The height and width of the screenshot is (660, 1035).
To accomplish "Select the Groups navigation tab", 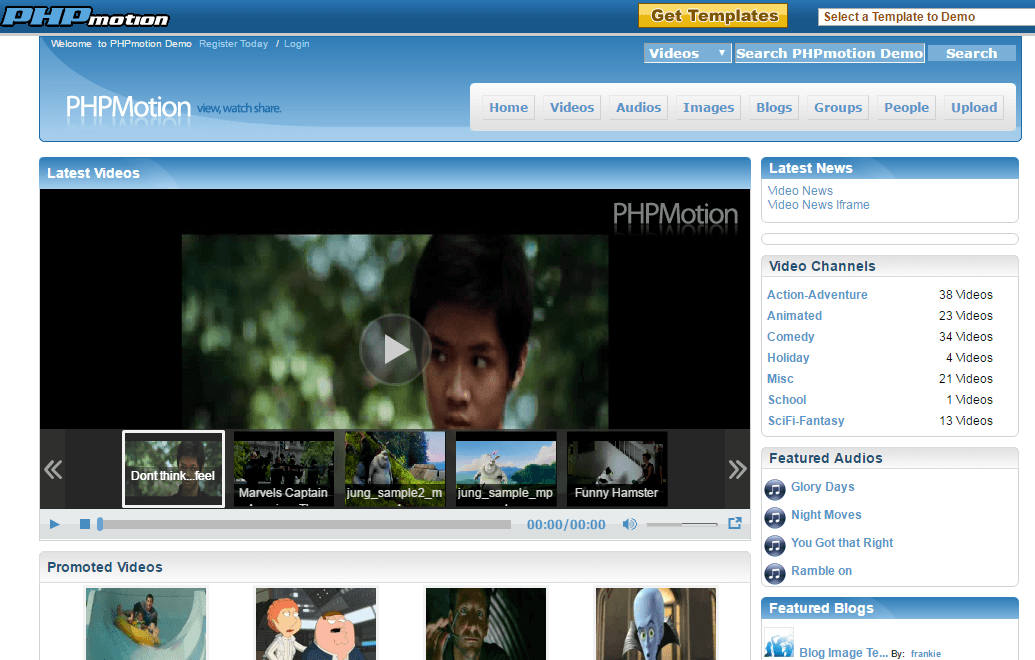I will click(x=838, y=108).
